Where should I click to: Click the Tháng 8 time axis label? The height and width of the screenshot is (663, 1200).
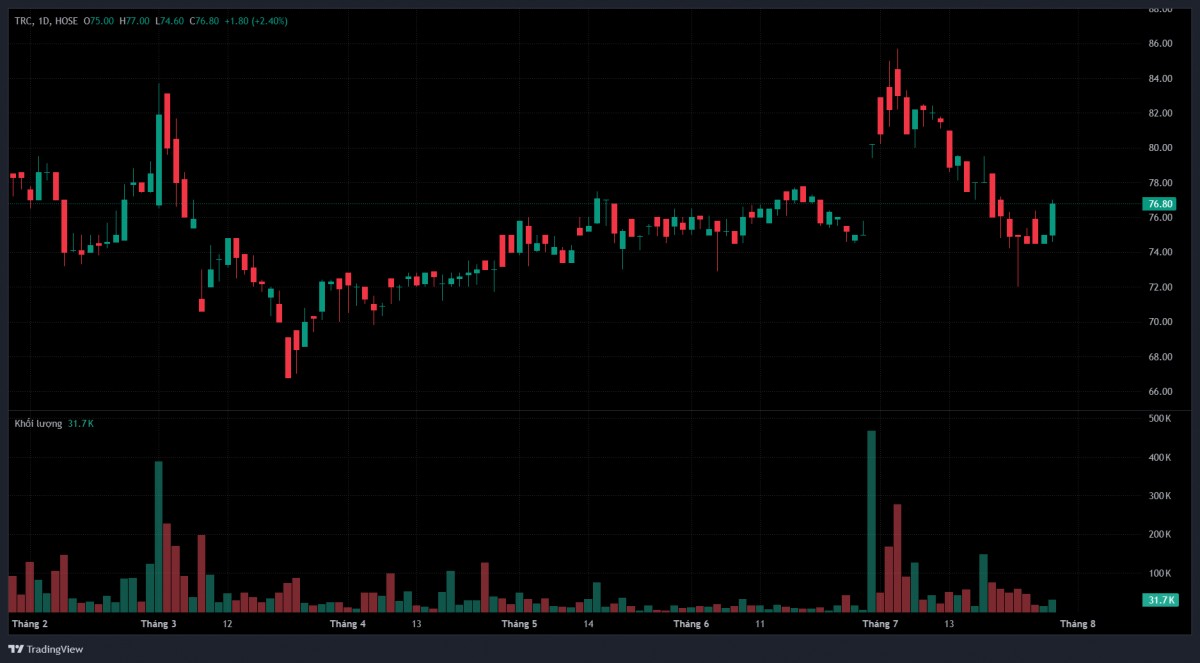tap(1078, 624)
